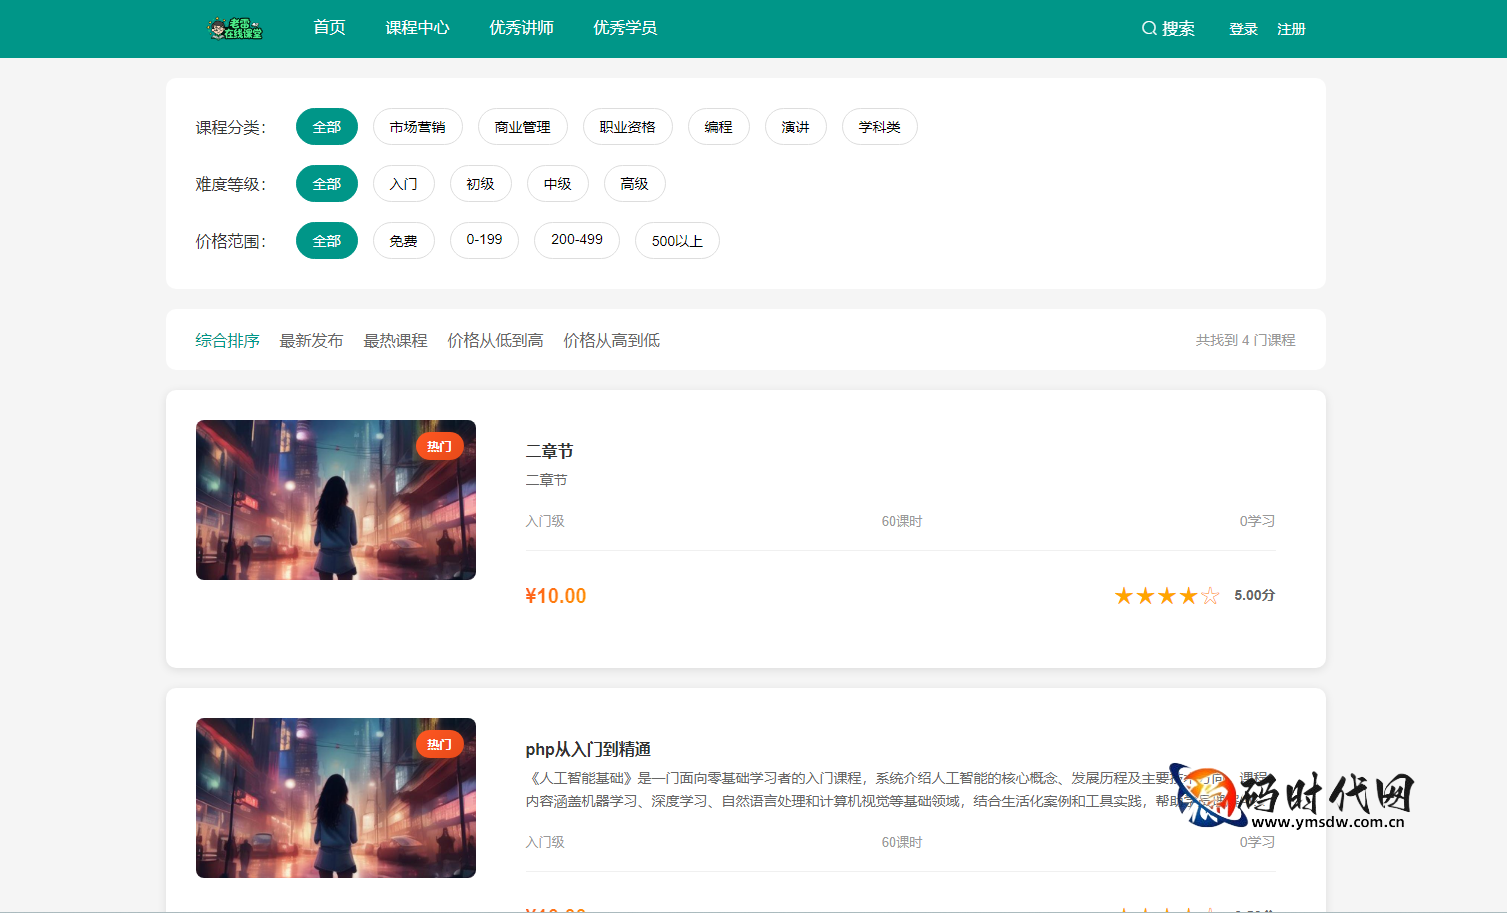
Task: Click the 热门 badge on php course
Action: [x=440, y=745]
